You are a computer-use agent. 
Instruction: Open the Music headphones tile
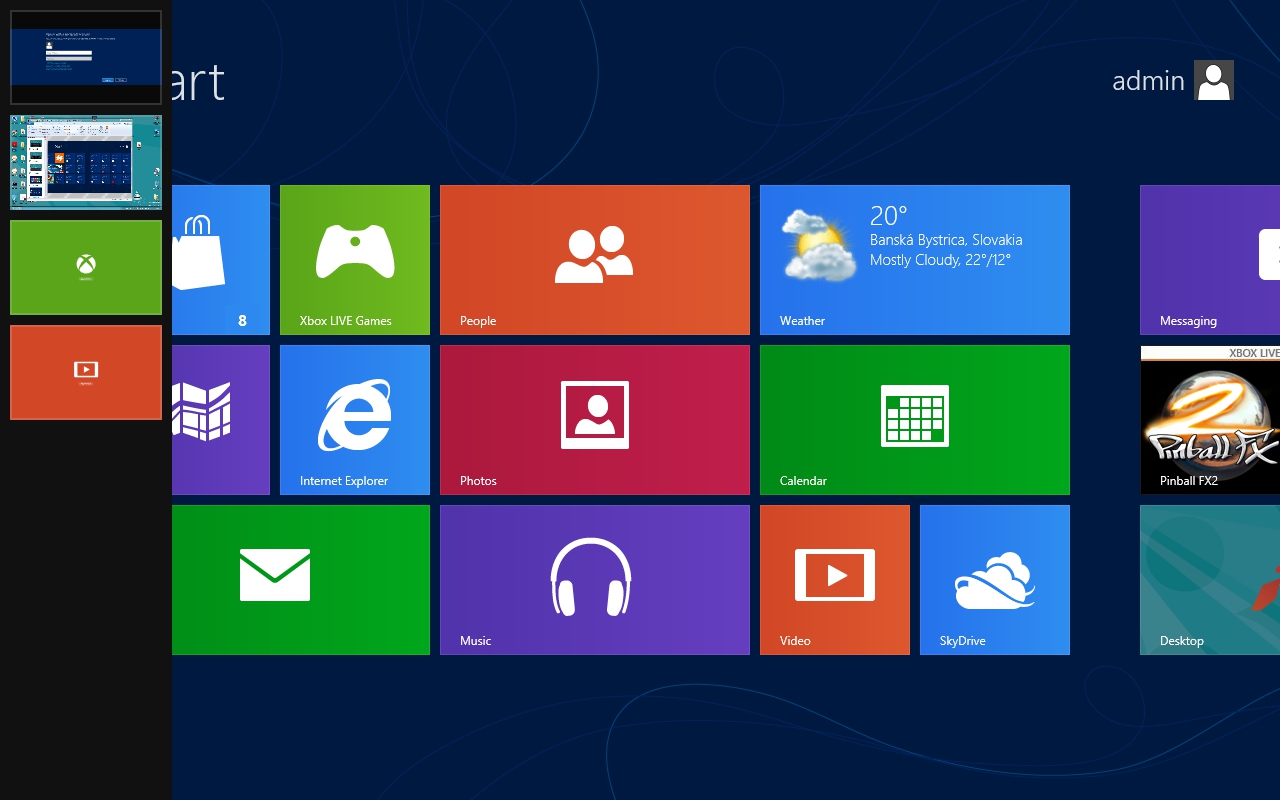595,580
